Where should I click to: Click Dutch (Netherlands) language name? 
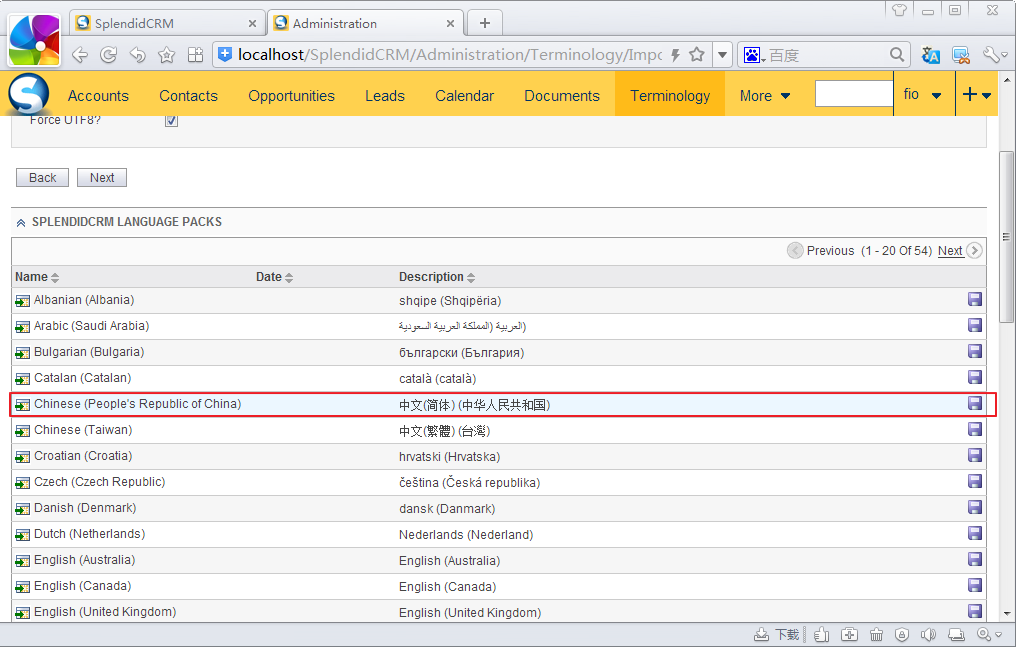point(89,534)
